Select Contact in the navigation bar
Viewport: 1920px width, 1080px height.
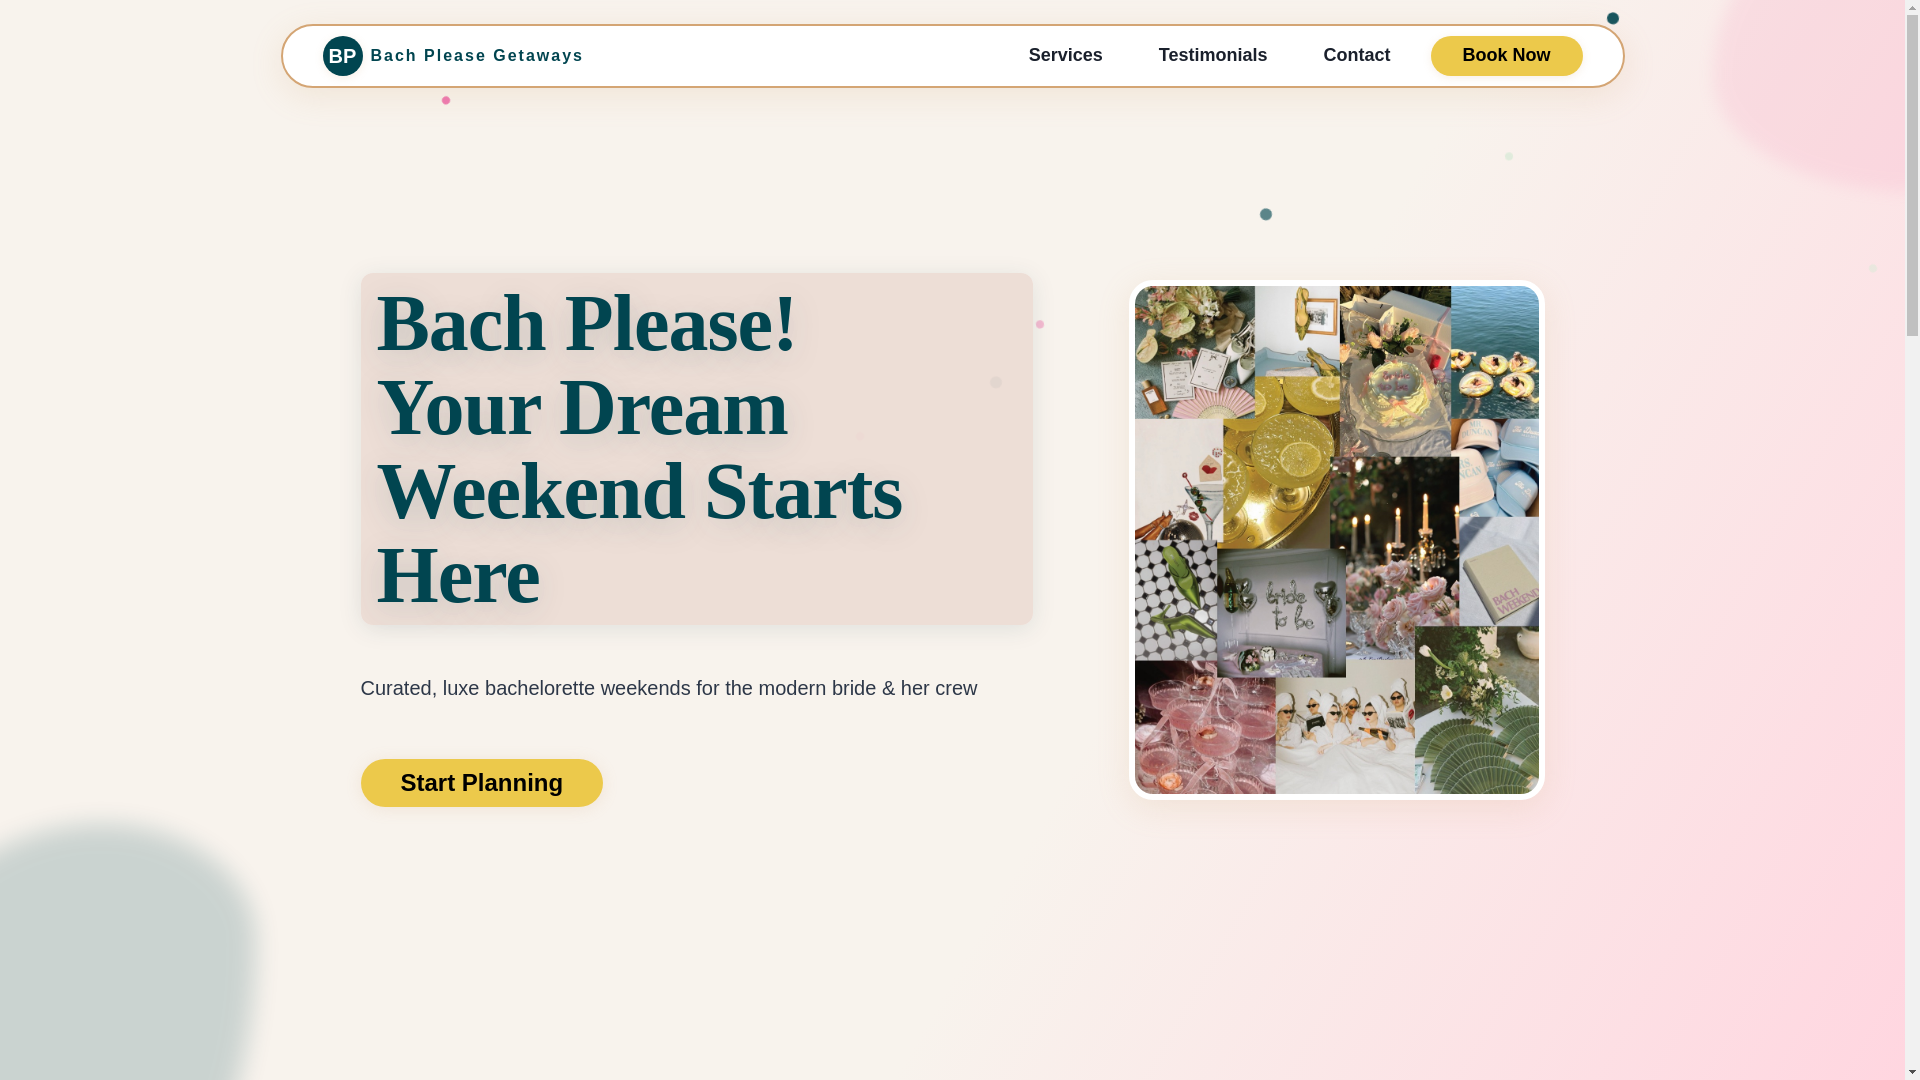(1356, 55)
